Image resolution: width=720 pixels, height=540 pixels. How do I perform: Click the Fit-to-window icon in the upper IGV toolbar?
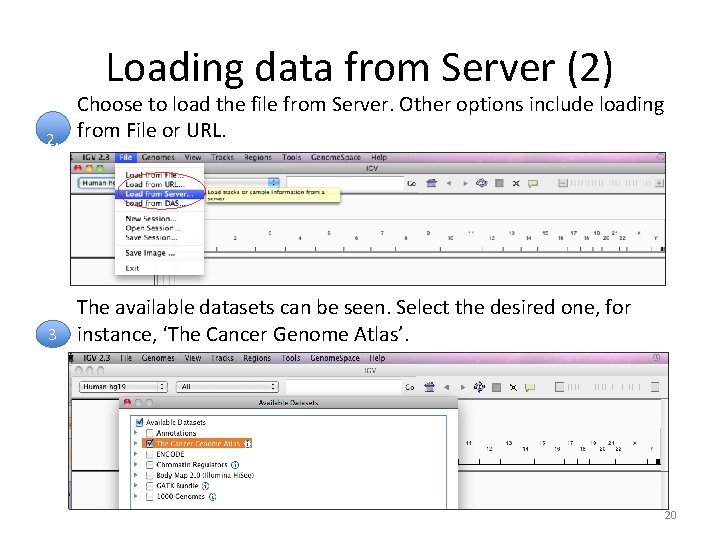coord(516,183)
